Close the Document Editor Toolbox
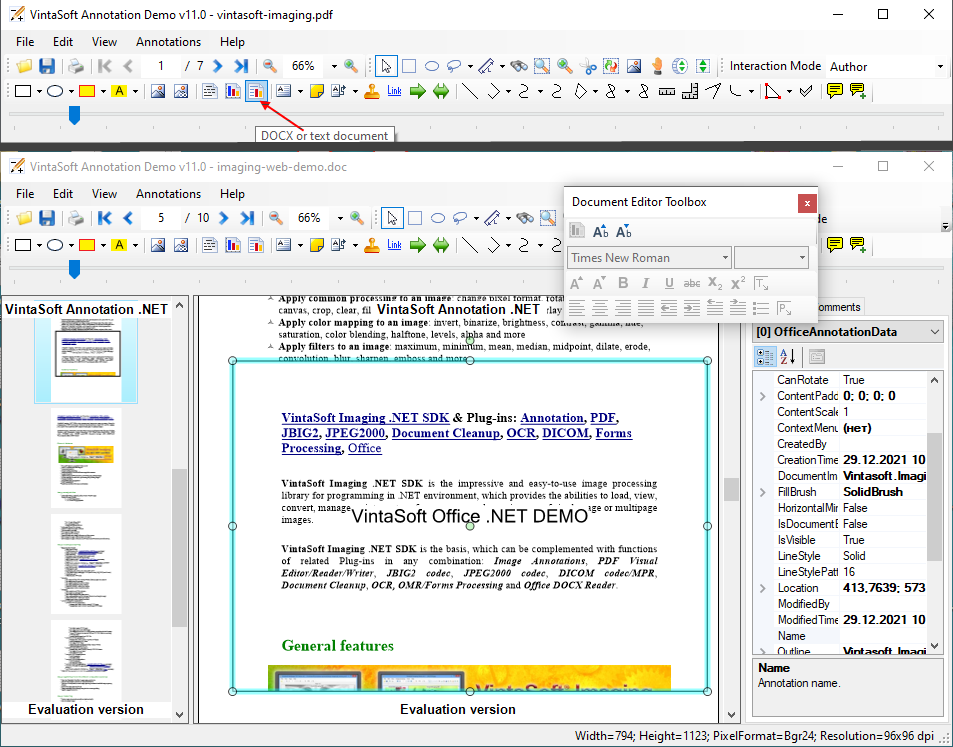The image size is (953, 747). [806, 202]
